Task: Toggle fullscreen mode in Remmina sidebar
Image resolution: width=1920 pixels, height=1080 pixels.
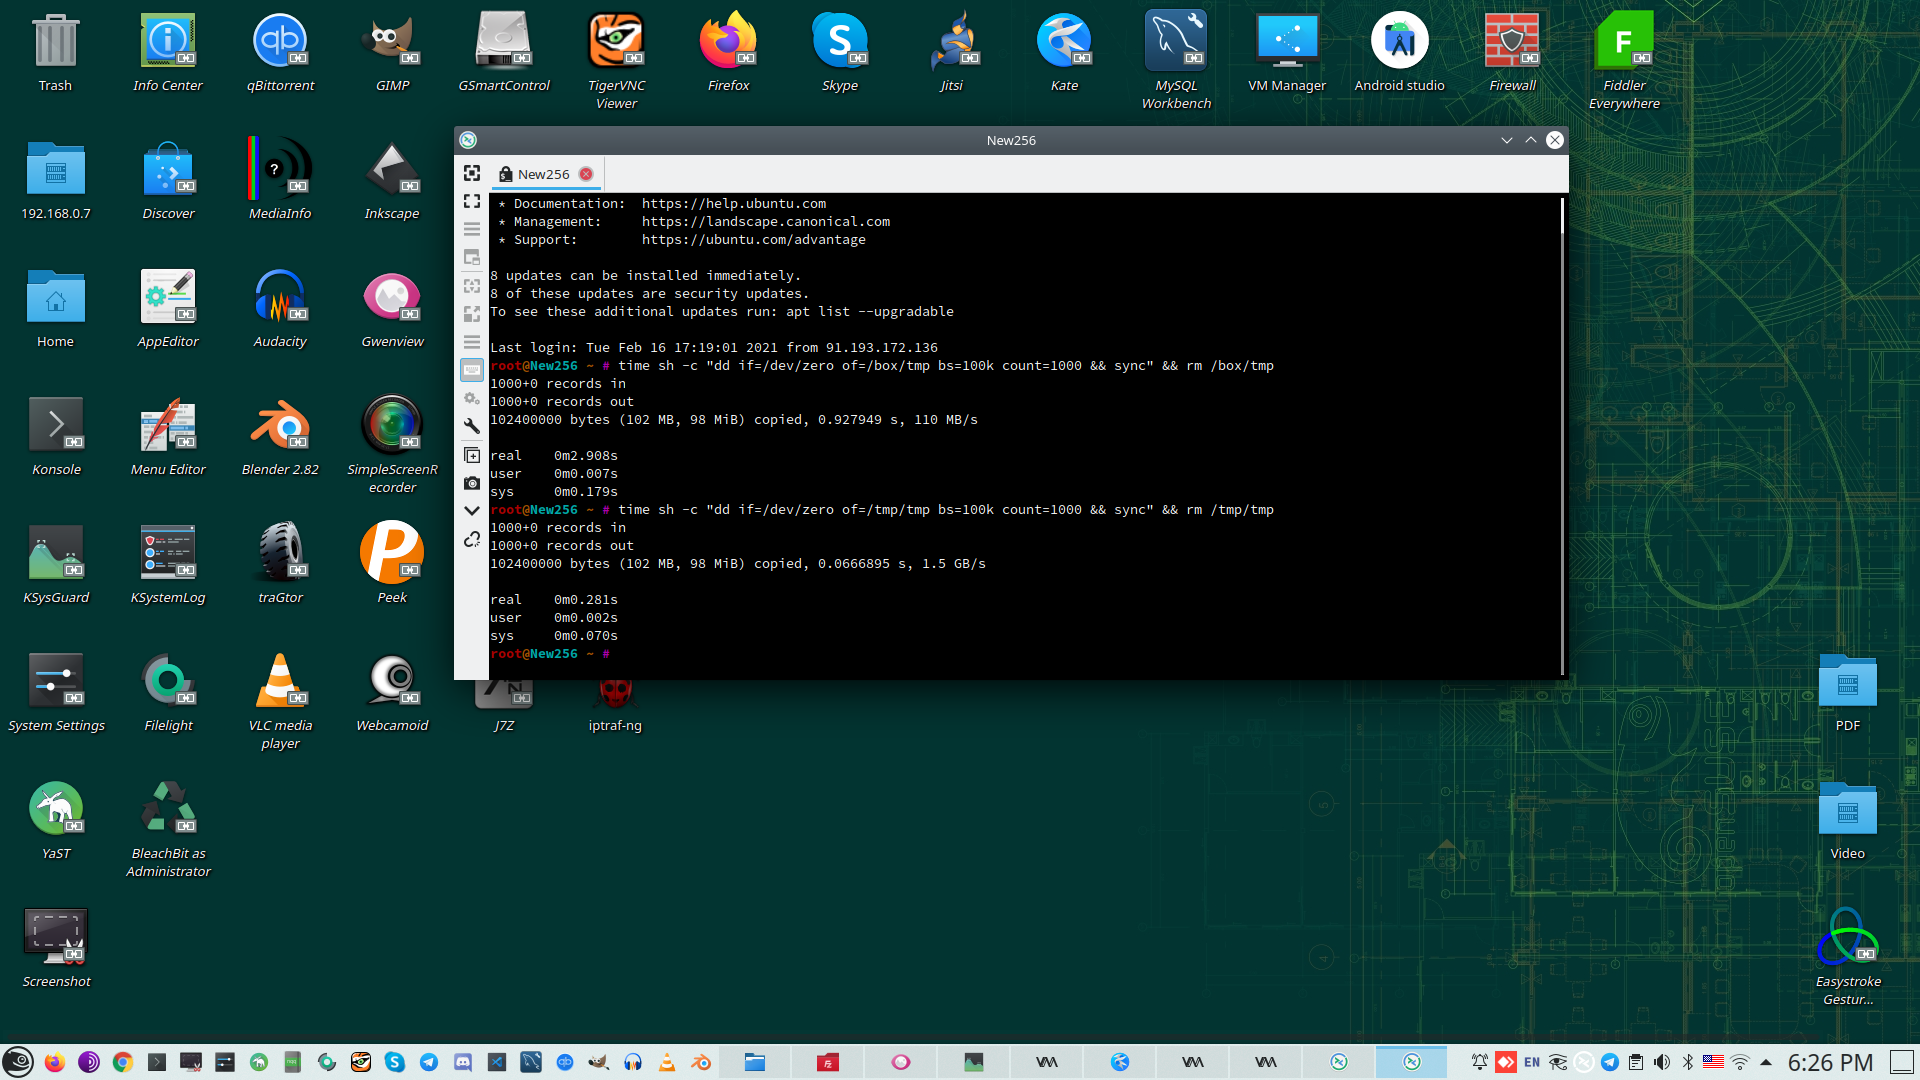Action: coord(472,201)
